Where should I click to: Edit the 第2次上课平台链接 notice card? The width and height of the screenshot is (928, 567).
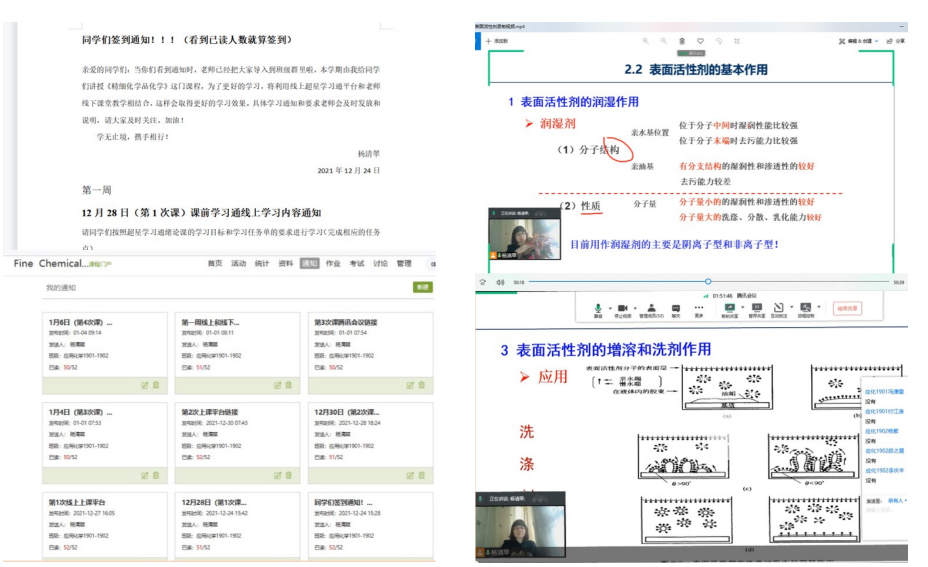277,475
